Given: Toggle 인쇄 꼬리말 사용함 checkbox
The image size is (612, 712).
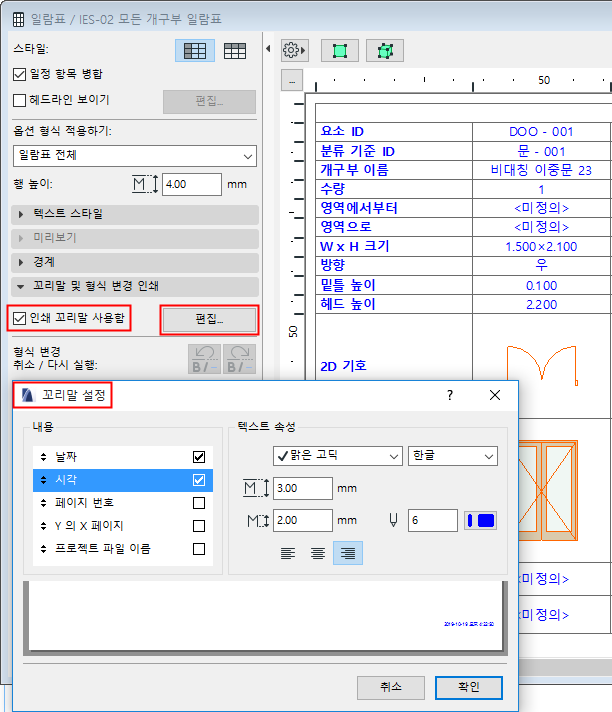Looking at the screenshot, I should click(20, 318).
